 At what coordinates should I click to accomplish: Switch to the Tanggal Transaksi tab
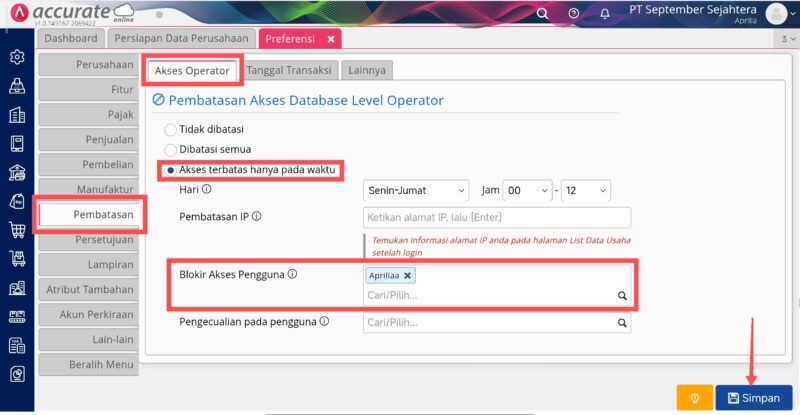(x=289, y=70)
